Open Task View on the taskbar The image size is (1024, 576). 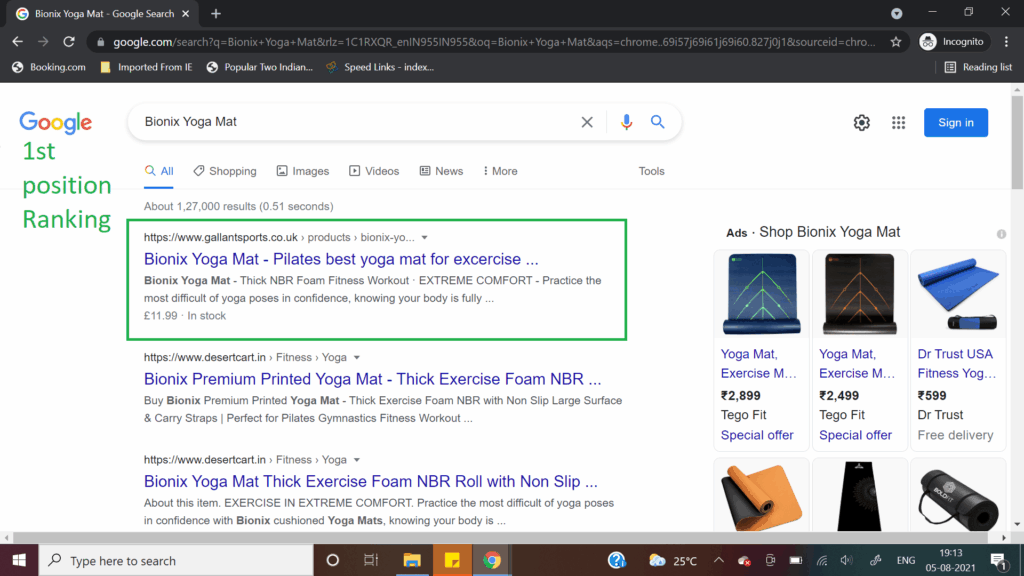tap(371, 560)
